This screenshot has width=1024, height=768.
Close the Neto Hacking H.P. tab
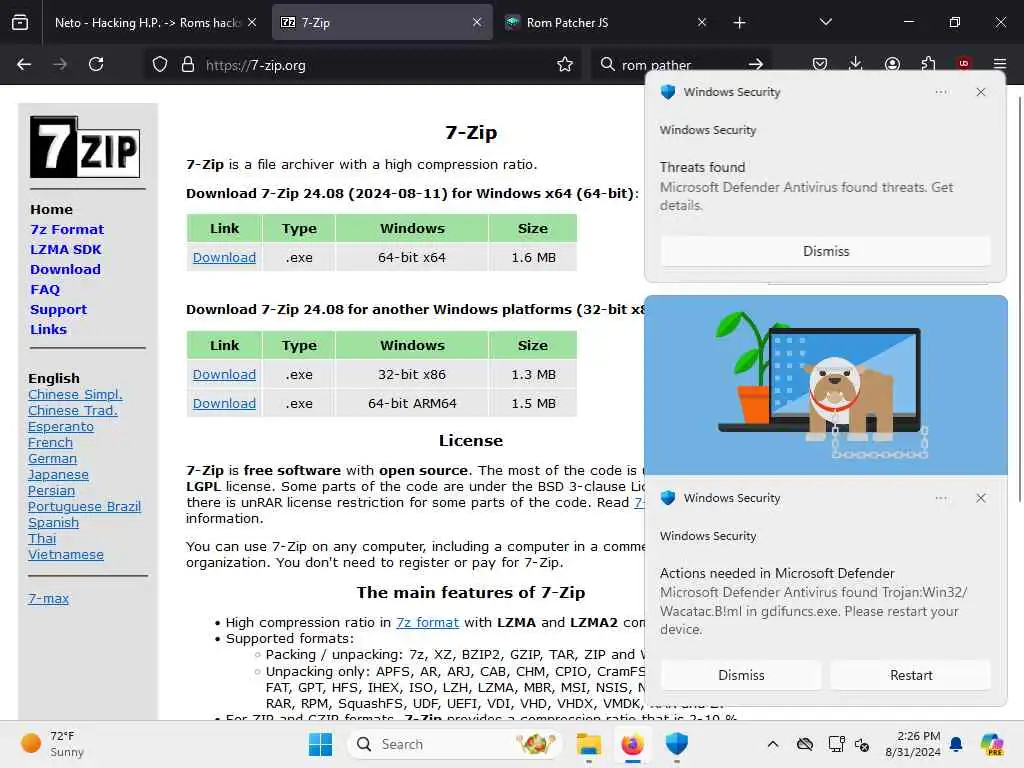252,23
